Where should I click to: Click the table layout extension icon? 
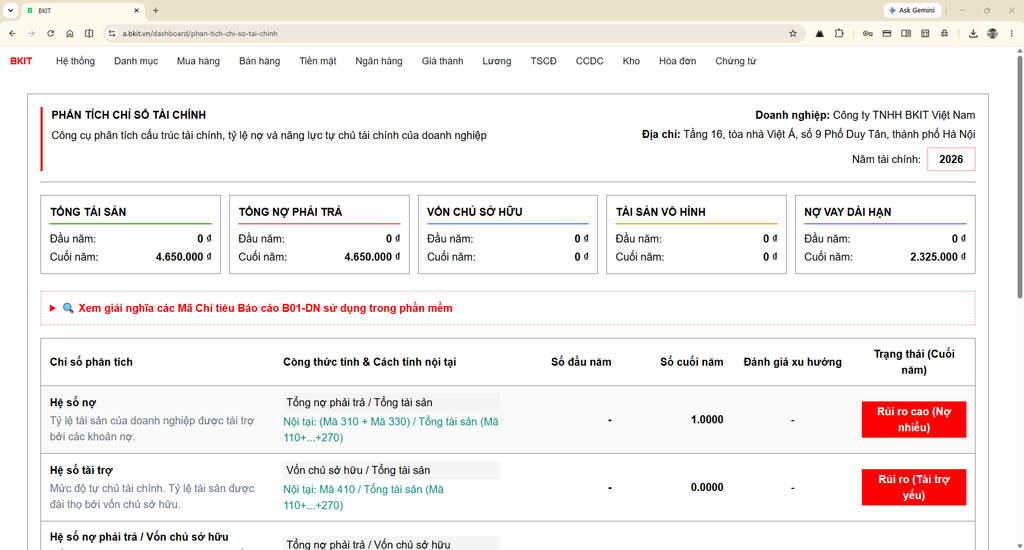pyautogui.click(x=925, y=33)
